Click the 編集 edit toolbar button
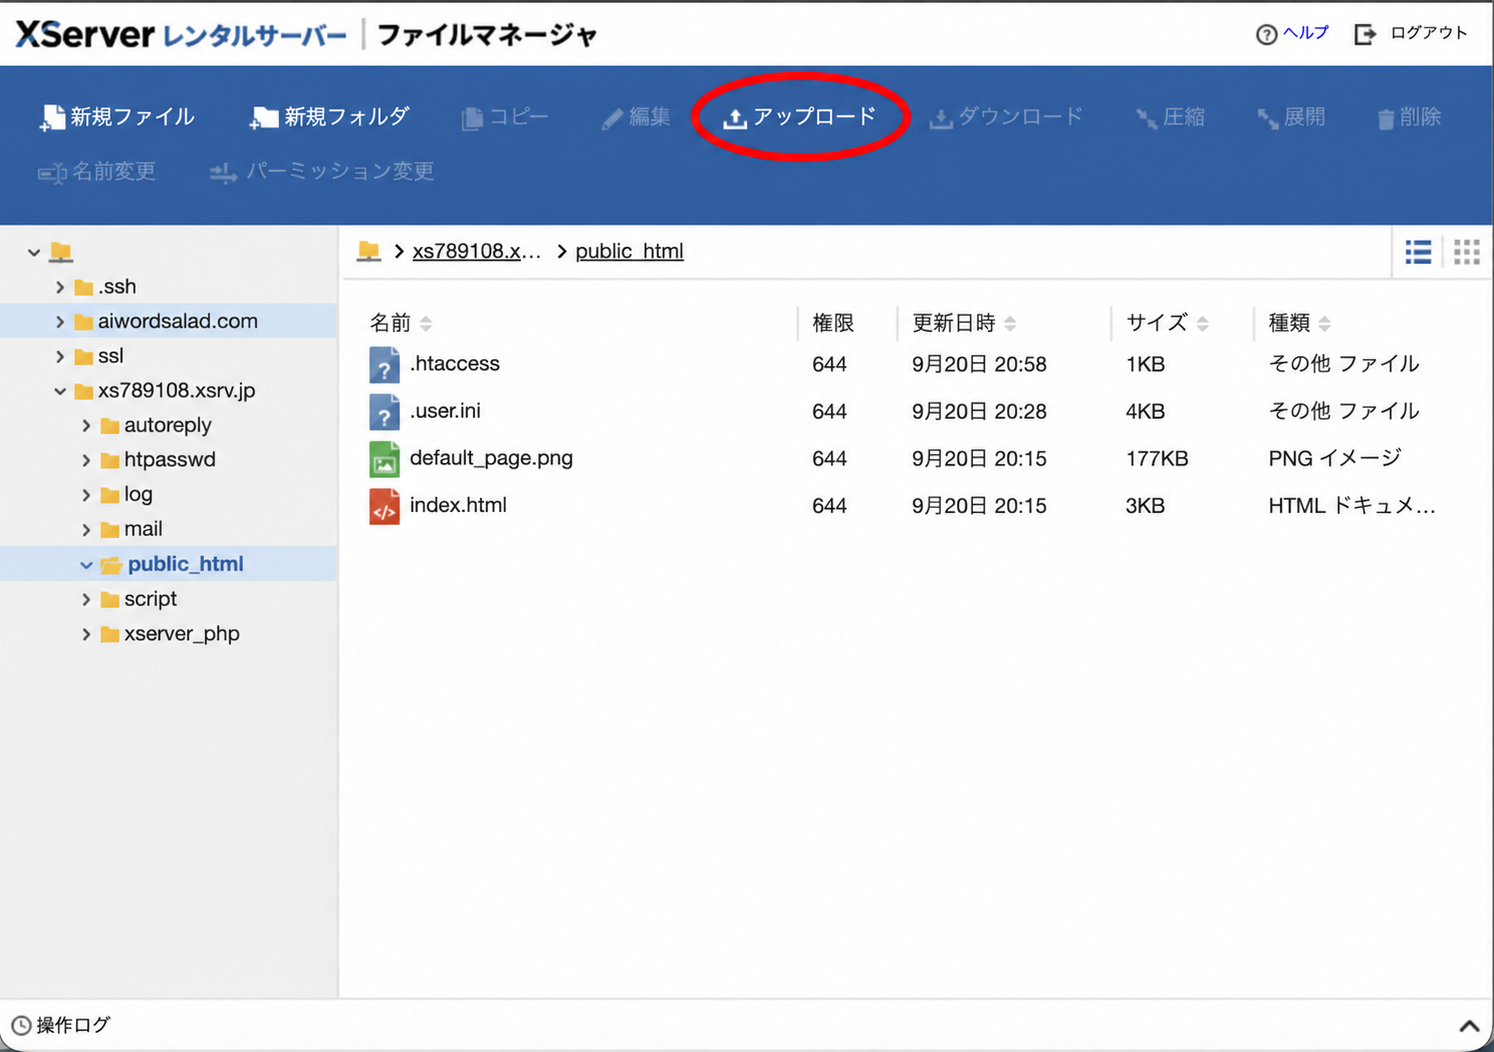Screen dimensions: 1494x1052 click(x=636, y=117)
